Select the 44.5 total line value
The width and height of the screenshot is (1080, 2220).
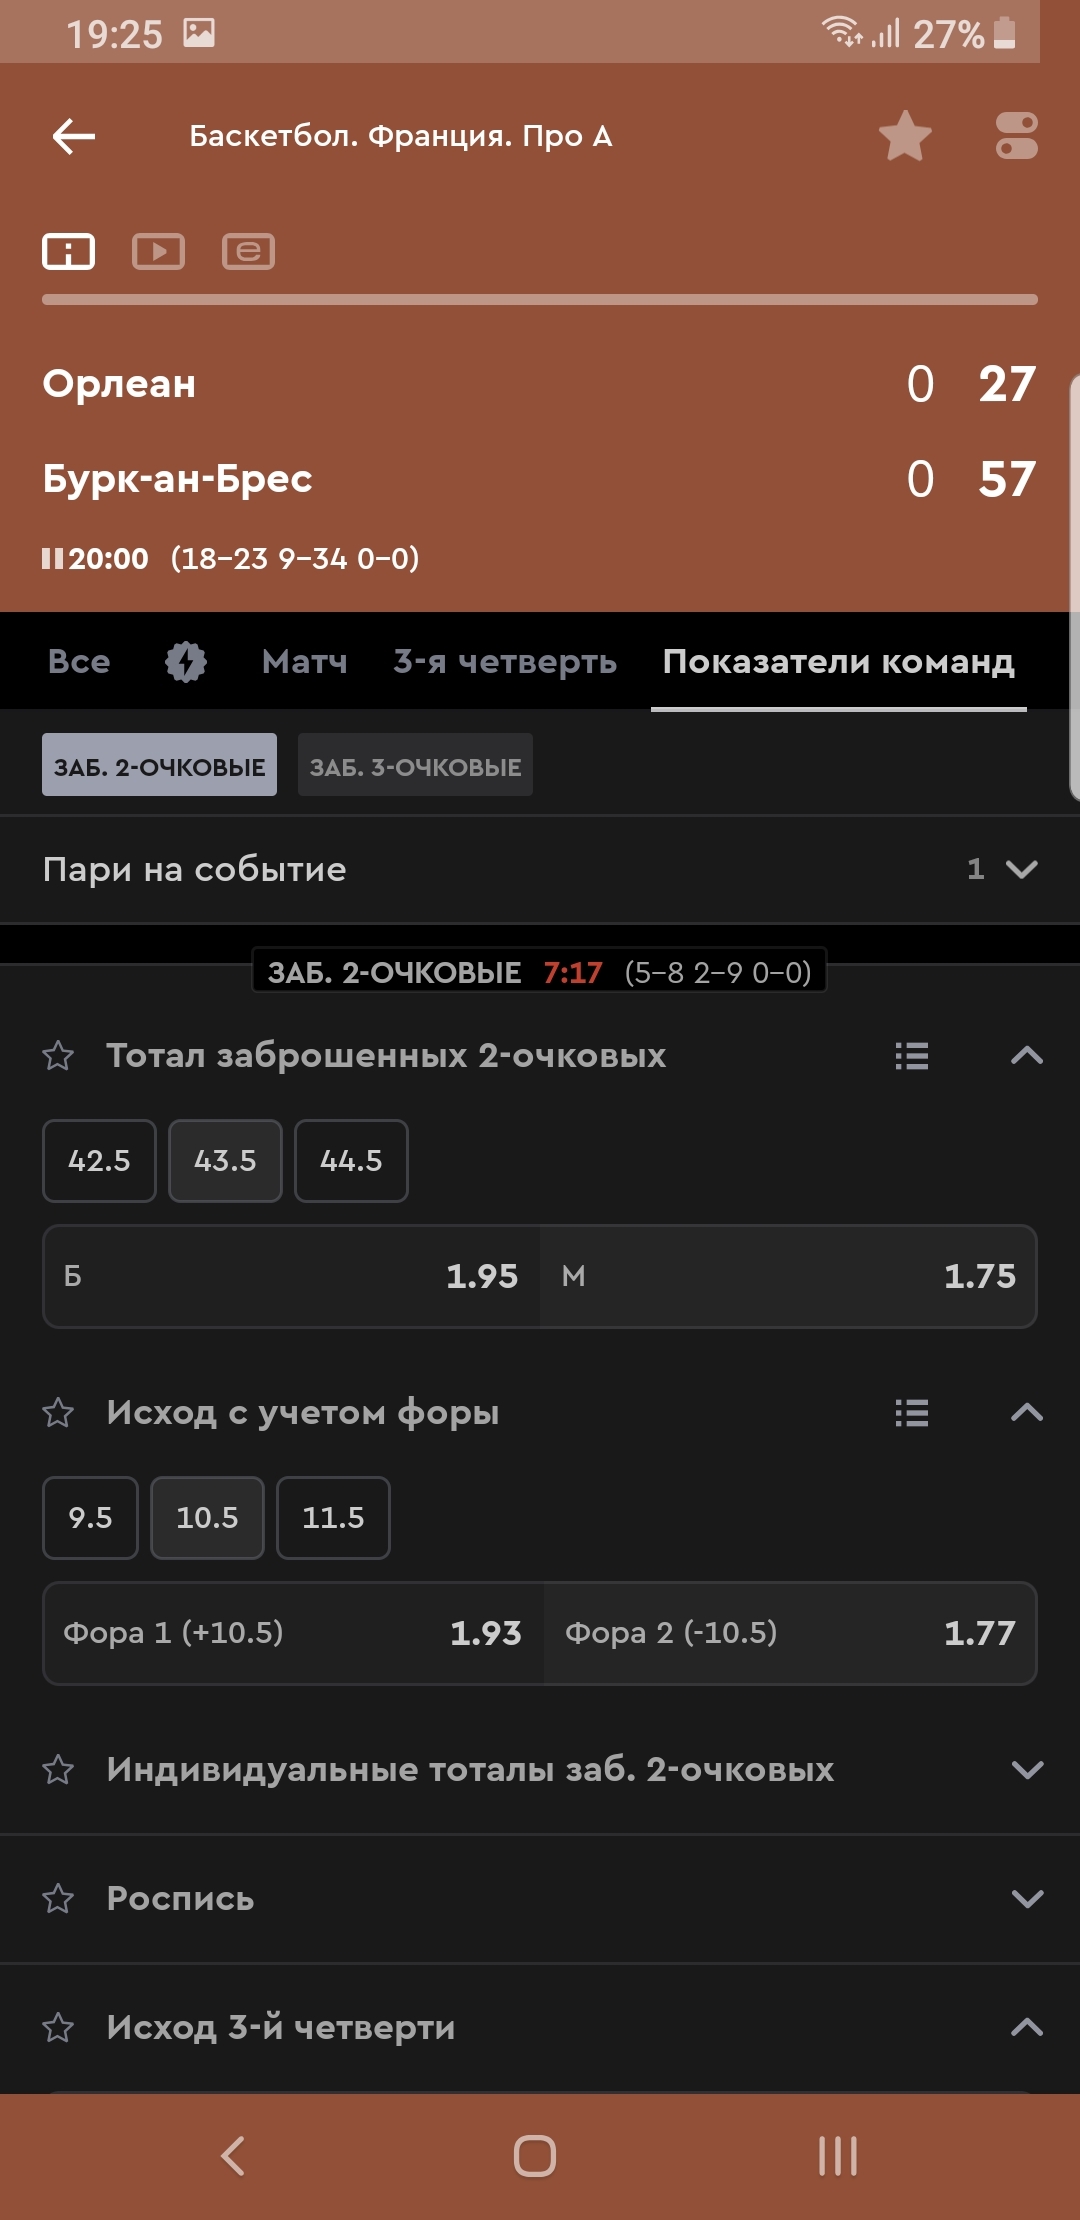tap(351, 1161)
